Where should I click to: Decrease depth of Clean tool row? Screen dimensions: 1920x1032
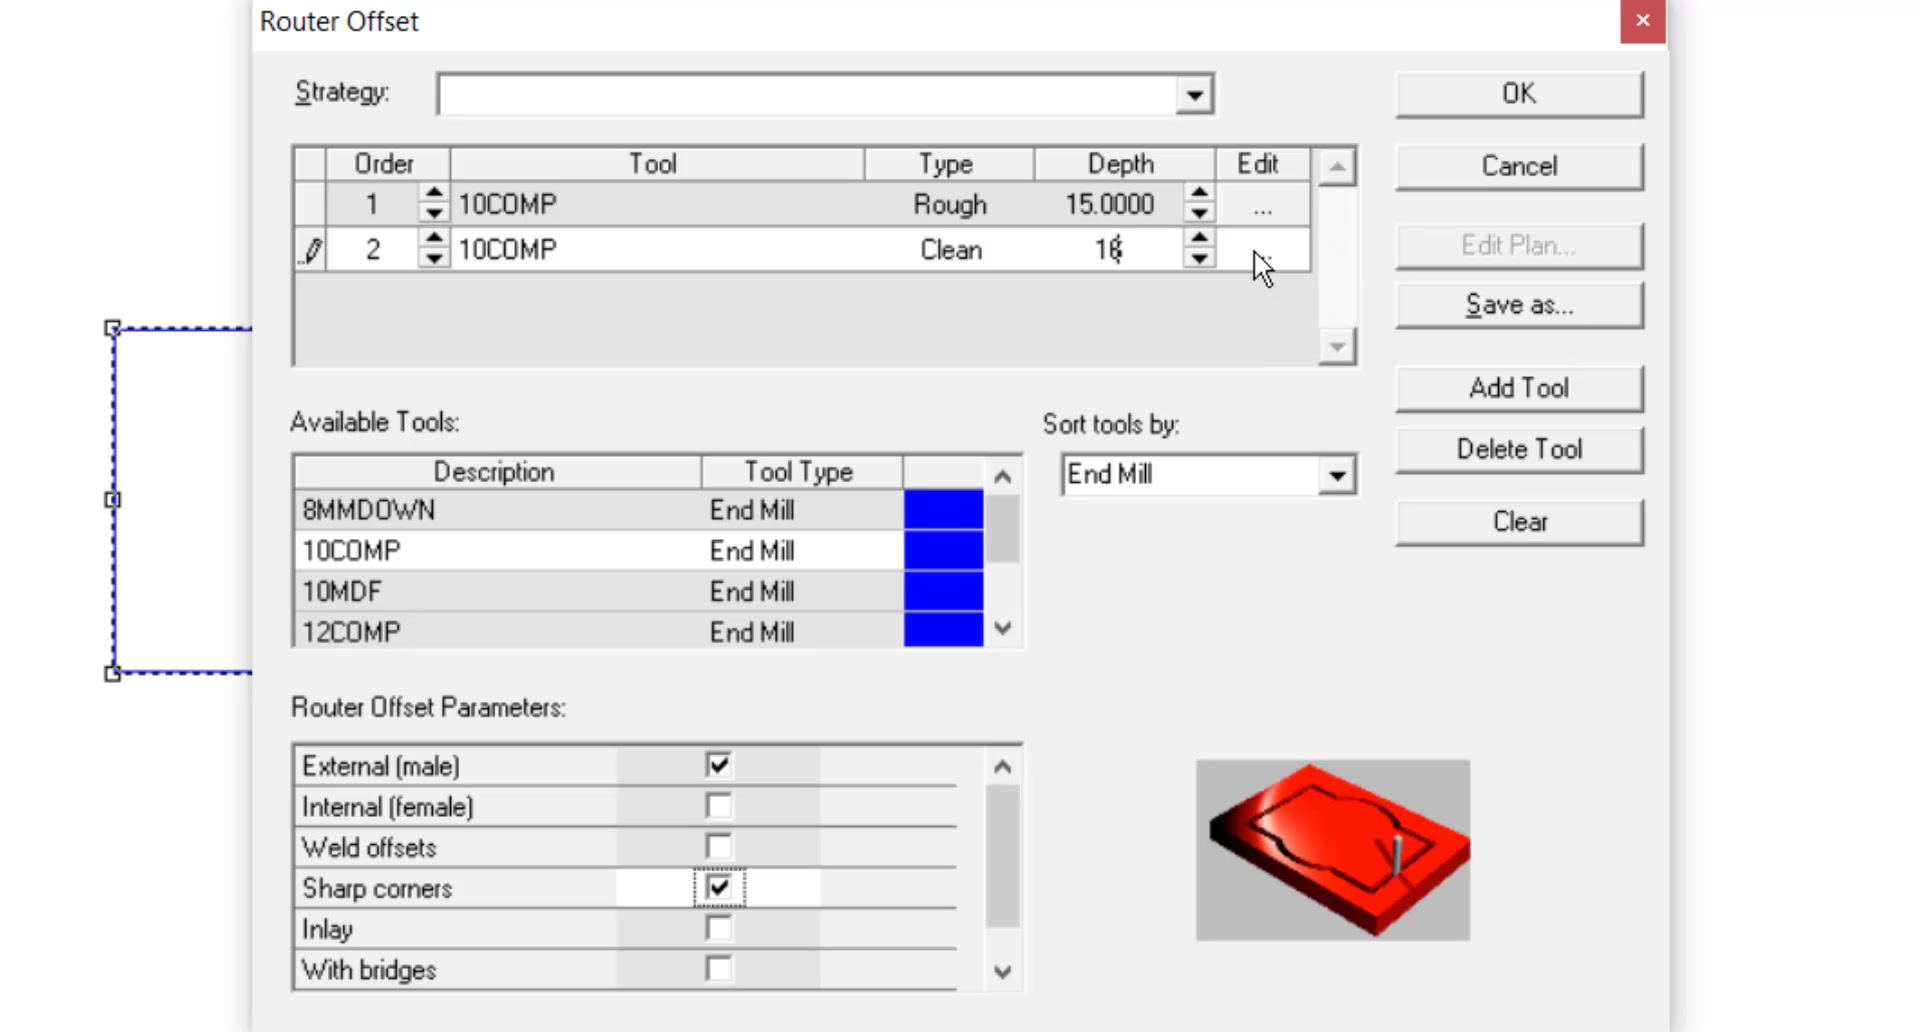pyautogui.click(x=1199, y=258)
